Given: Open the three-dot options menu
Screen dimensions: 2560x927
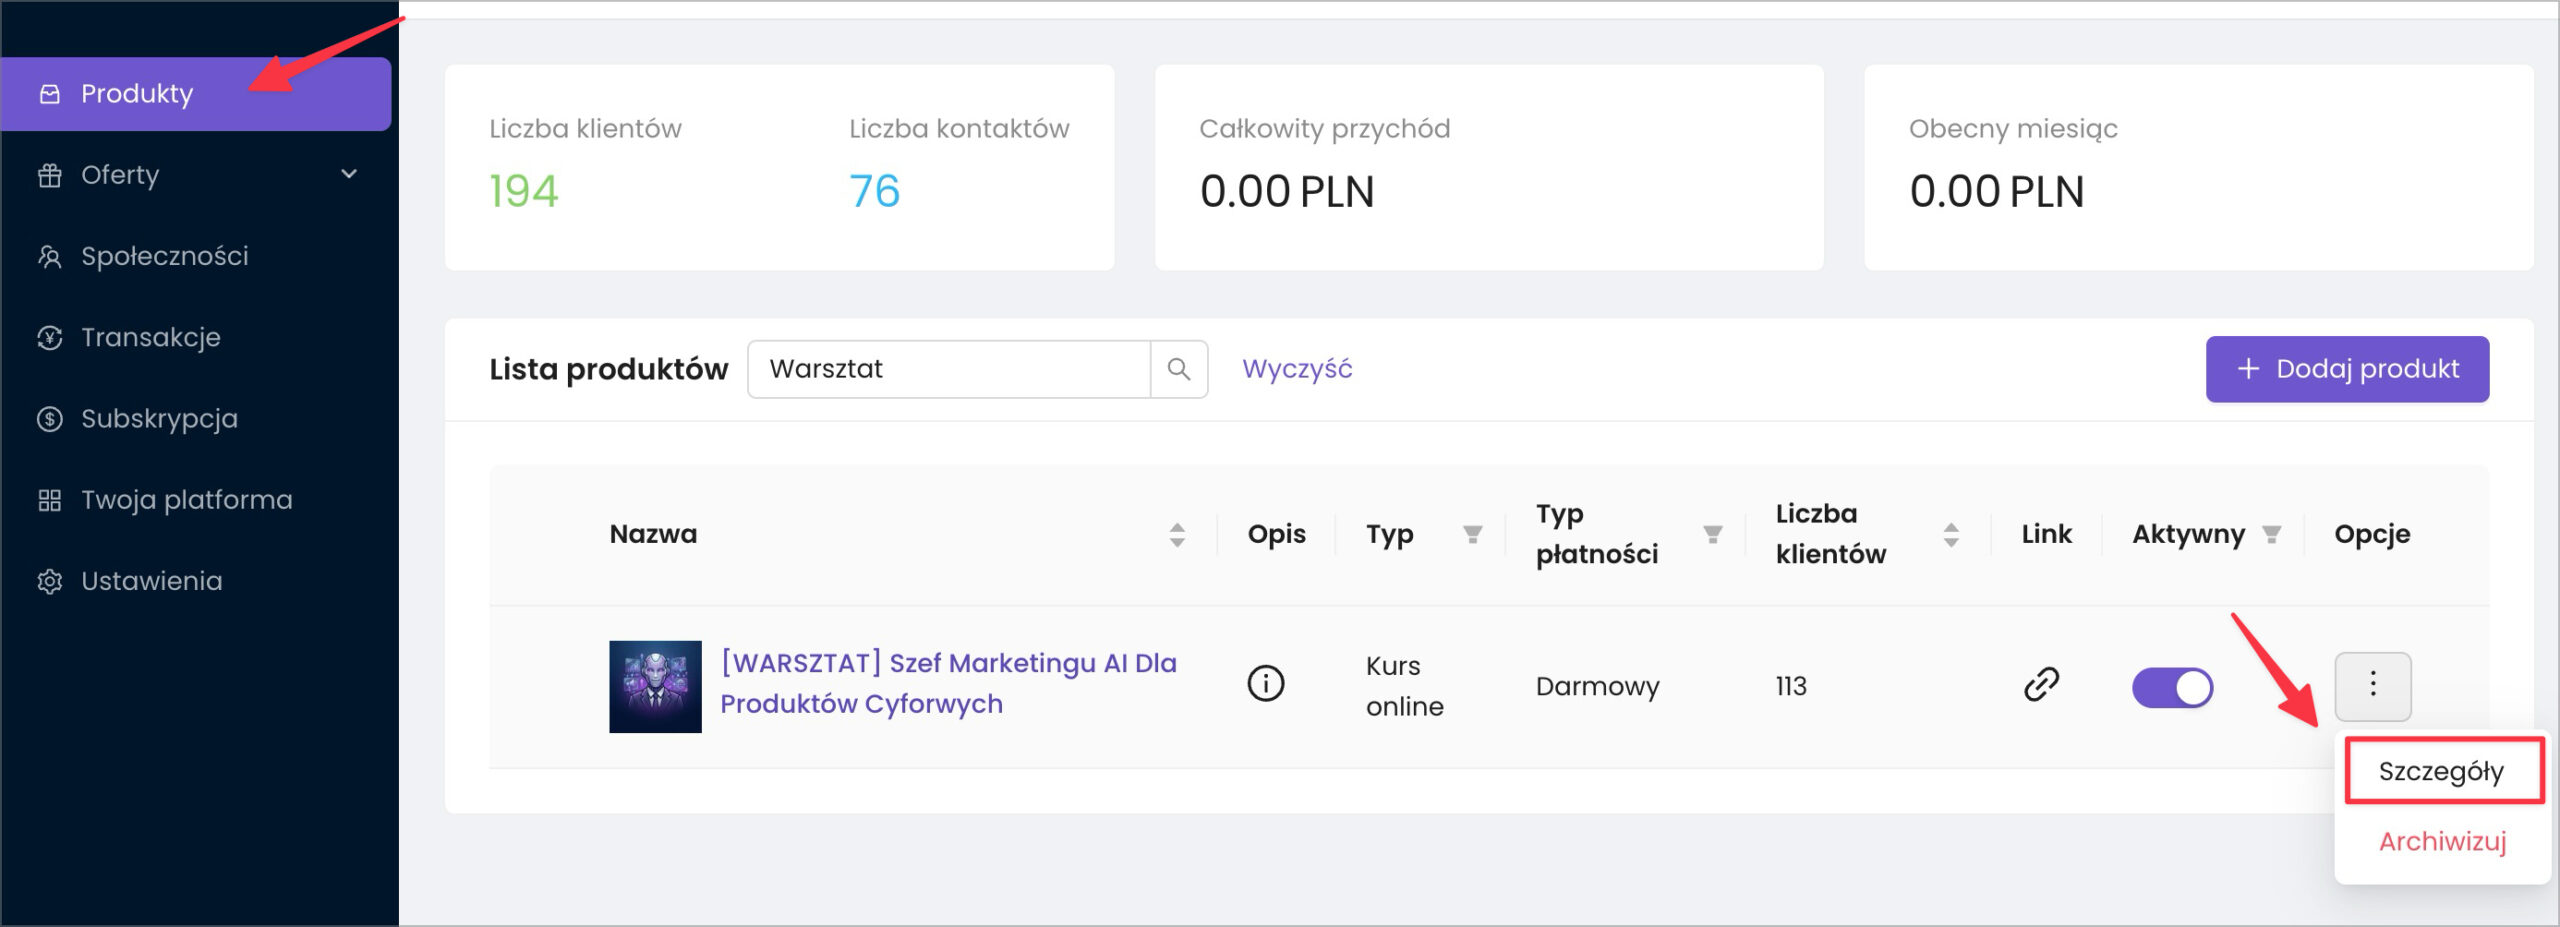Looking at the screenshot, I should 2372,685.
